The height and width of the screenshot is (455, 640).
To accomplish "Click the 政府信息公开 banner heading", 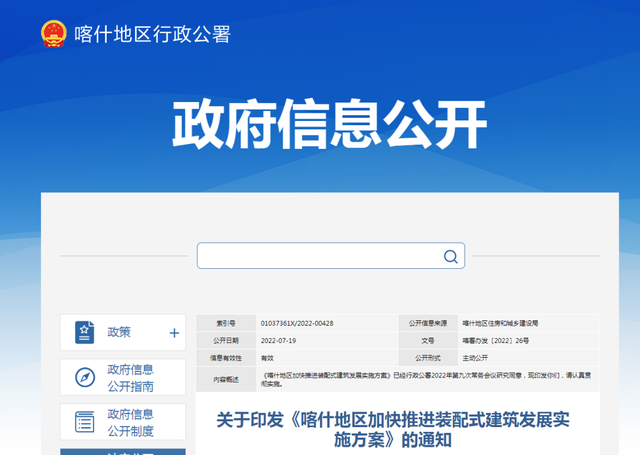I will (329, 124).
